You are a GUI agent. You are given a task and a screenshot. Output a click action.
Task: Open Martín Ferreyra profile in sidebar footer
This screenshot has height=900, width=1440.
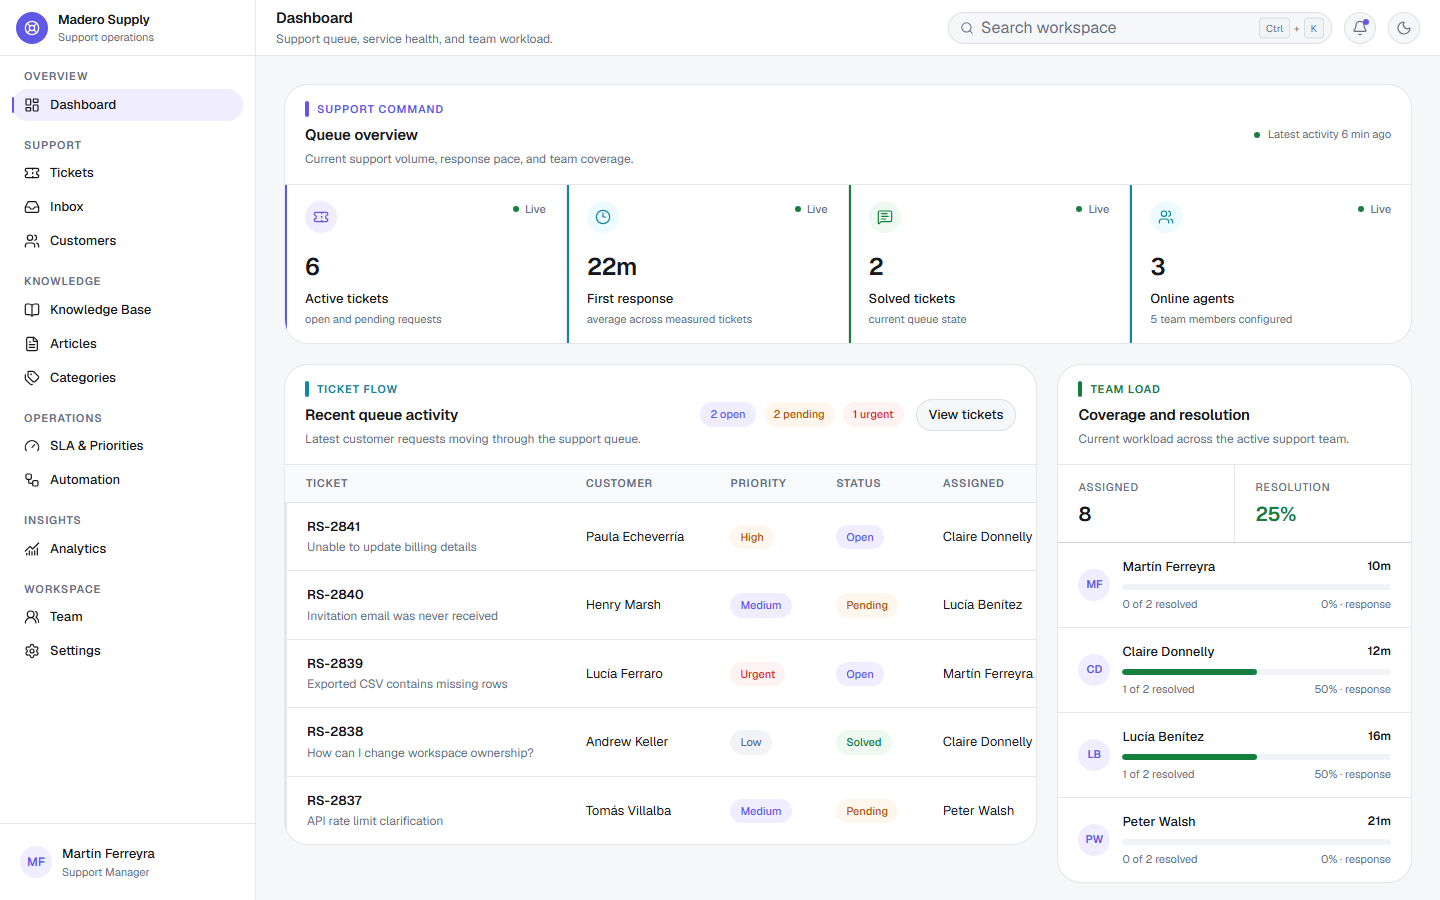point(128,862)
